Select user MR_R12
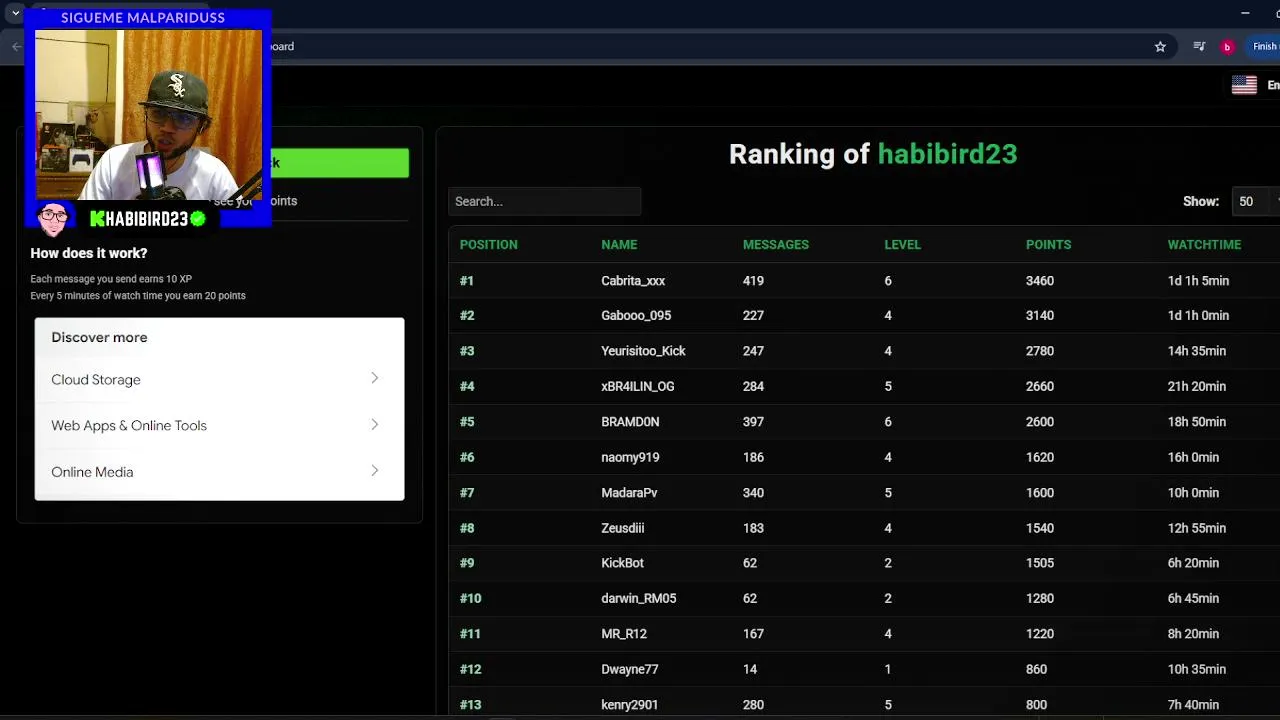This screenshot has height=720, width=1280. (x=624, y=634)
